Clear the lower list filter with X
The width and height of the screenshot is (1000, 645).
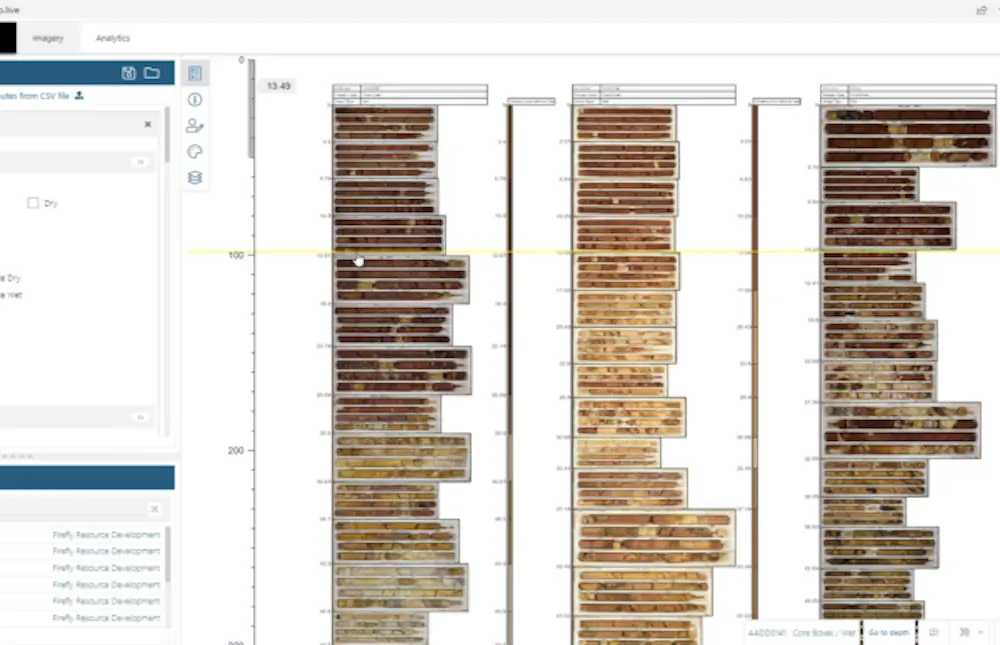click(154, 509)
